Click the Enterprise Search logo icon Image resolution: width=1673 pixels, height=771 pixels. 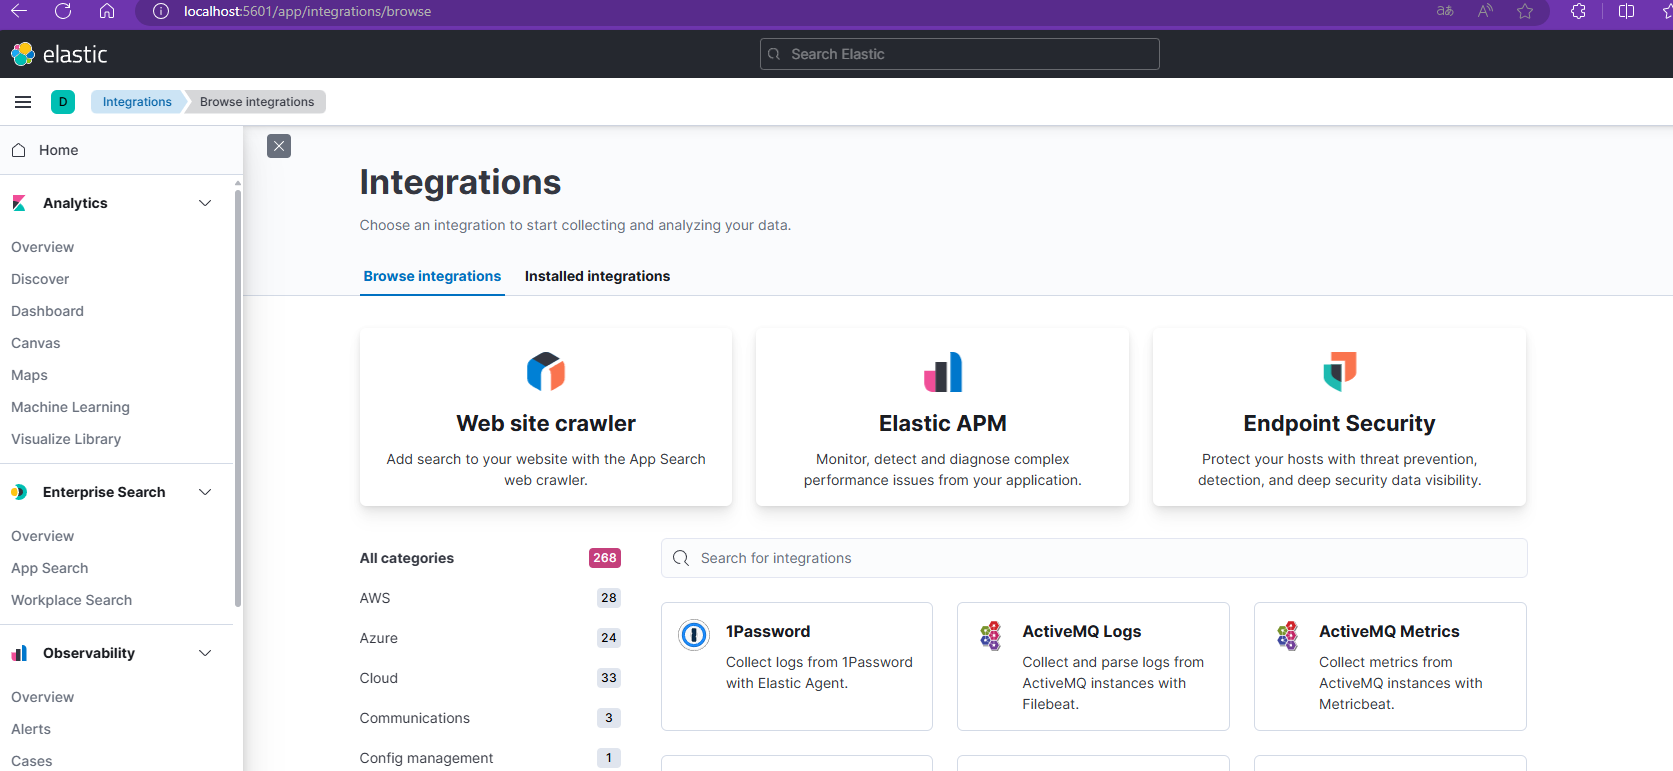tap(19, 492)
